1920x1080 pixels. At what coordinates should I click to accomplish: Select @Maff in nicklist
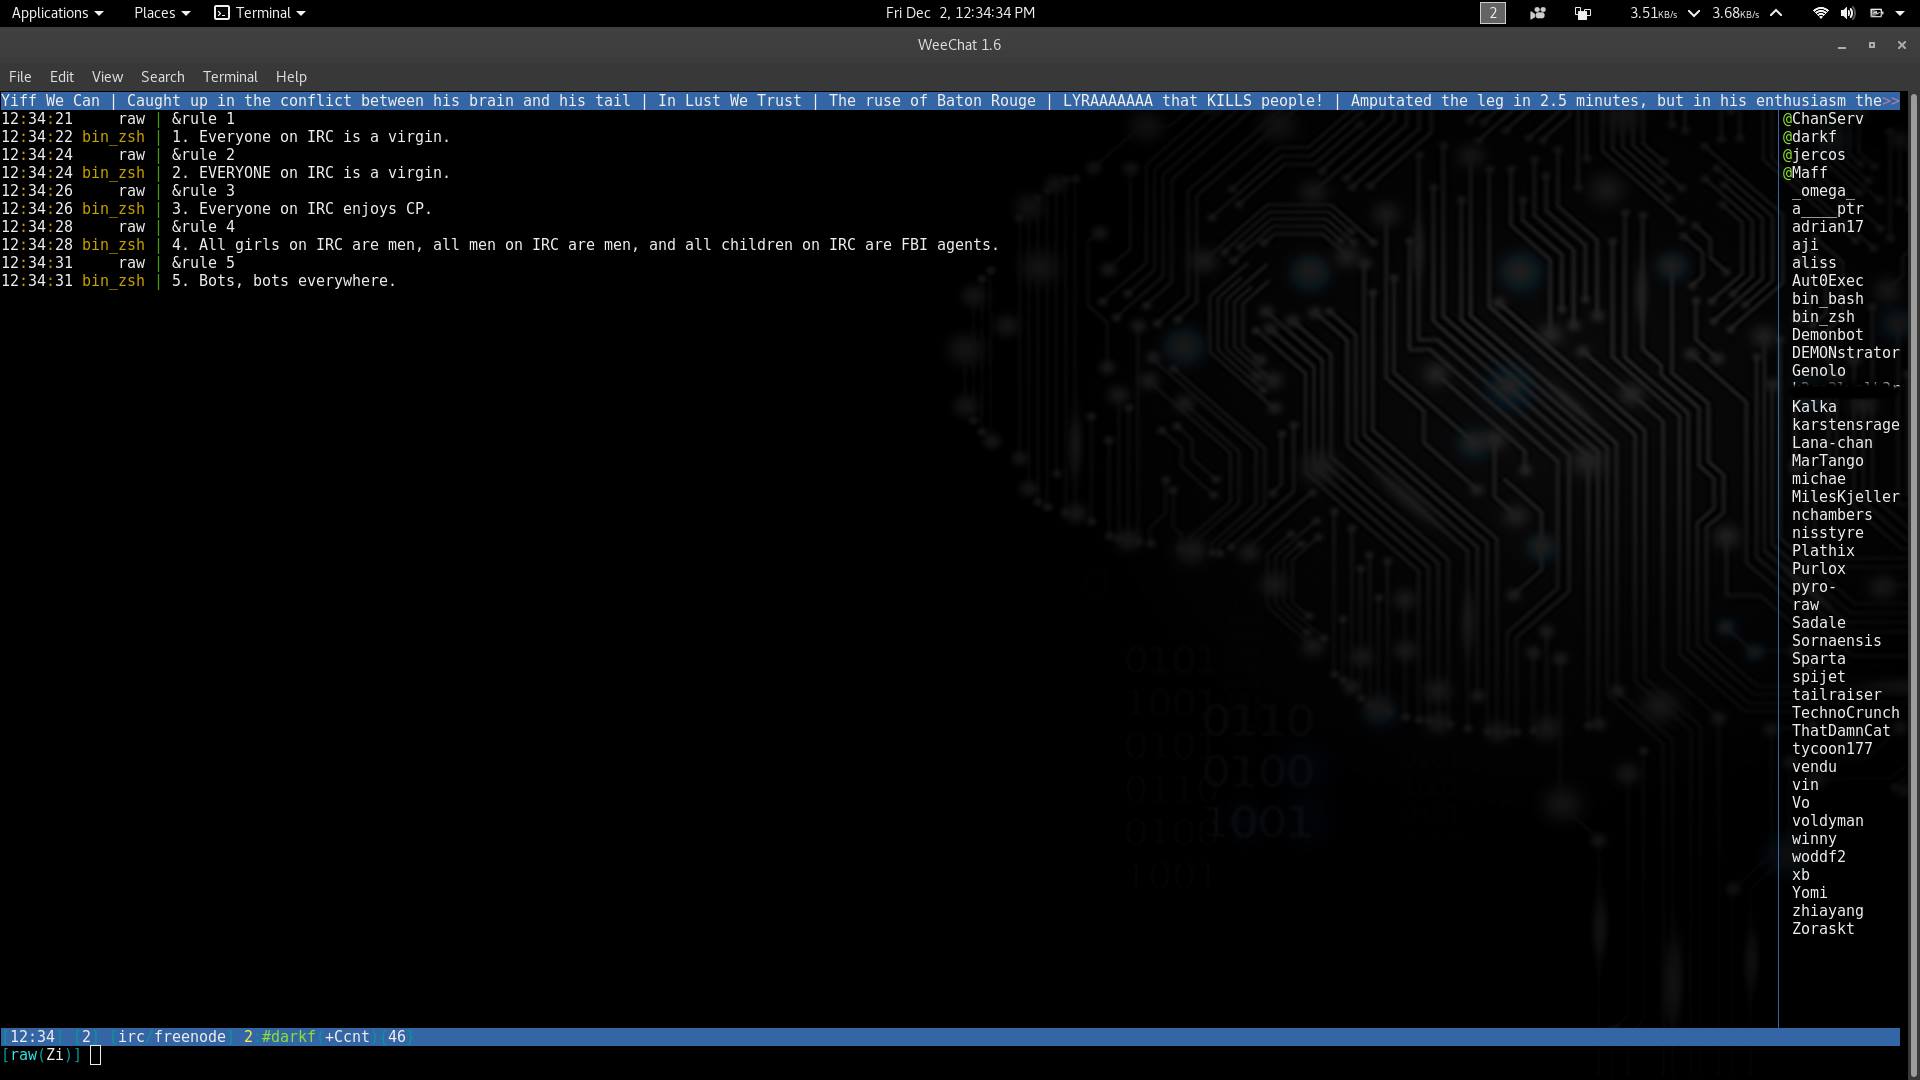pyautogui.click(x=1805, y=173)
